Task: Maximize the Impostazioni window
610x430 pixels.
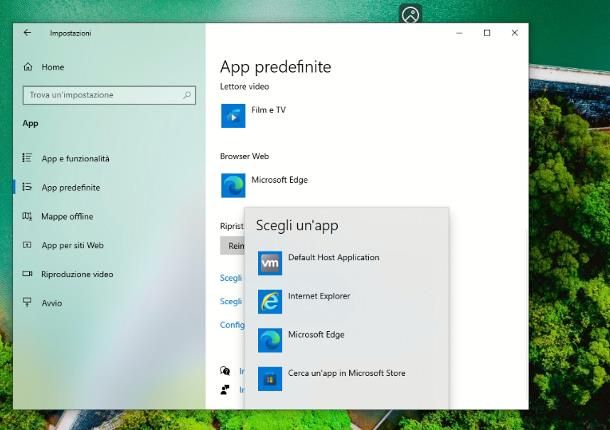Action: 487,33
